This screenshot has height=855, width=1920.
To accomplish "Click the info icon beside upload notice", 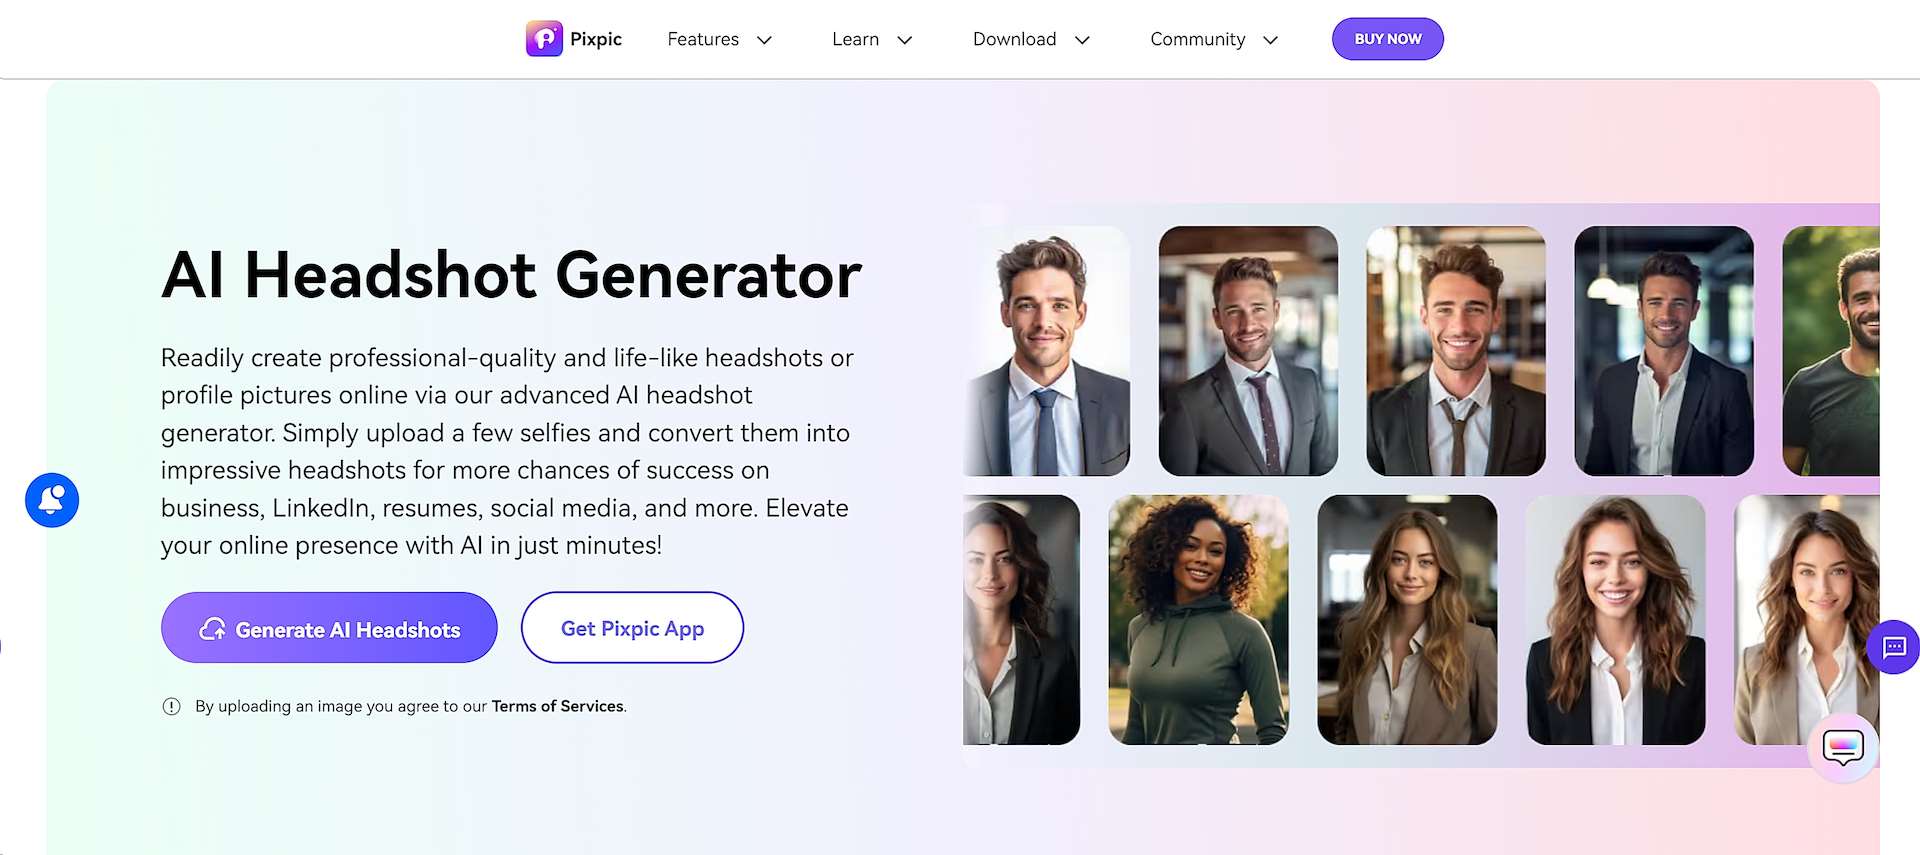I will coord(172,706).
